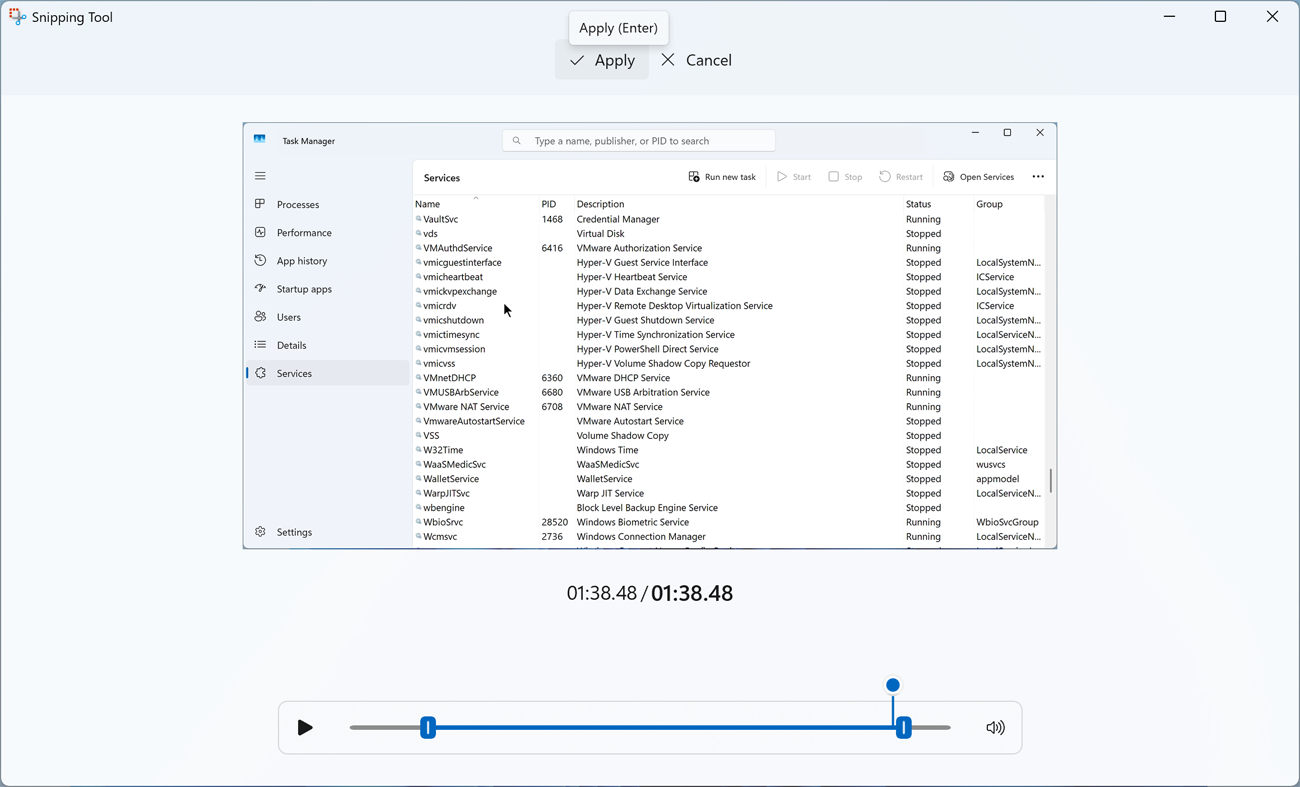The image size is (1300, 787).
Task: Click the Snipping Tool app icon in the title bar
Action: tap(17, 17)
